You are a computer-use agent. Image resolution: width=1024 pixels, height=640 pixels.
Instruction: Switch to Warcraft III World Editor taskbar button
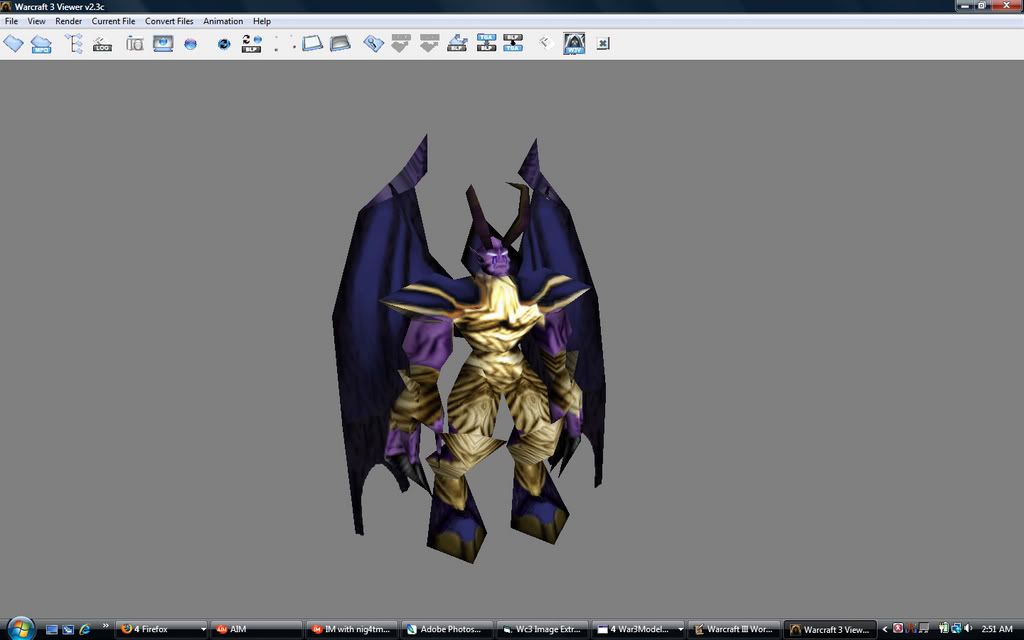pyautogui.click(x=733, y=630)
